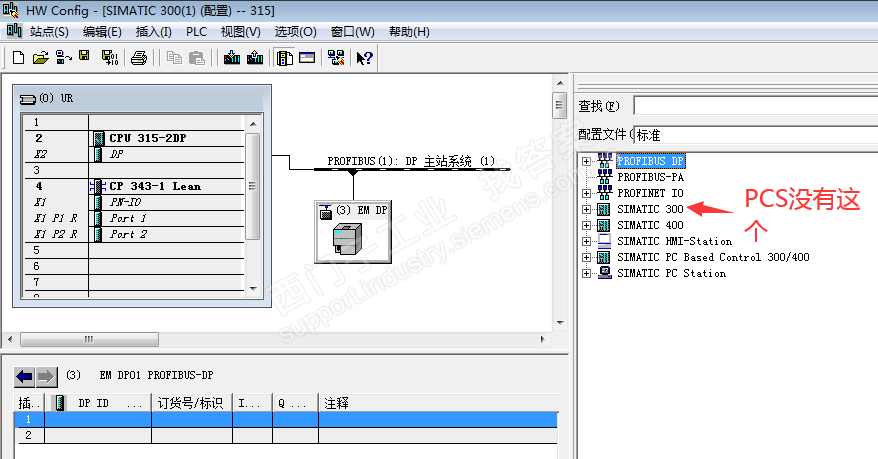
Task: Click the Open station folder icon
Action: point(40,58)
